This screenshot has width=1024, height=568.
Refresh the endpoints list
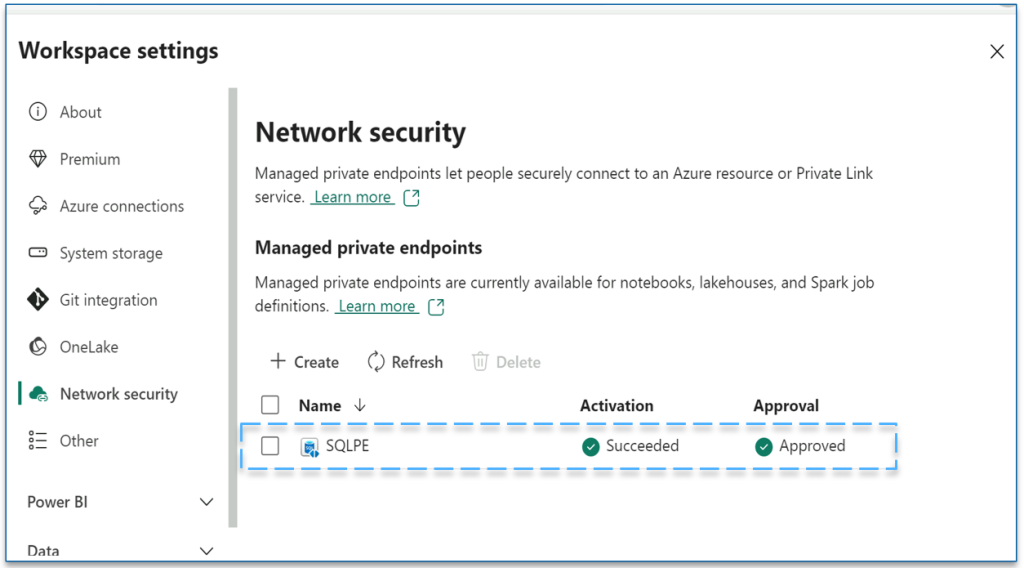point(405,362)
